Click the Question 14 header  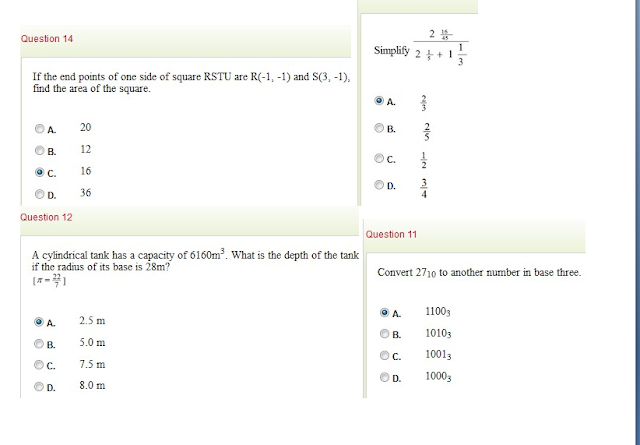[x=47, y=39]
